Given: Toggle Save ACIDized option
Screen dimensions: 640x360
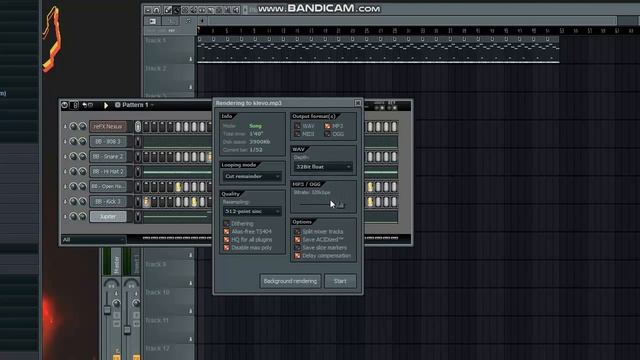Looking at the screenshot, I should click(297, 240).
